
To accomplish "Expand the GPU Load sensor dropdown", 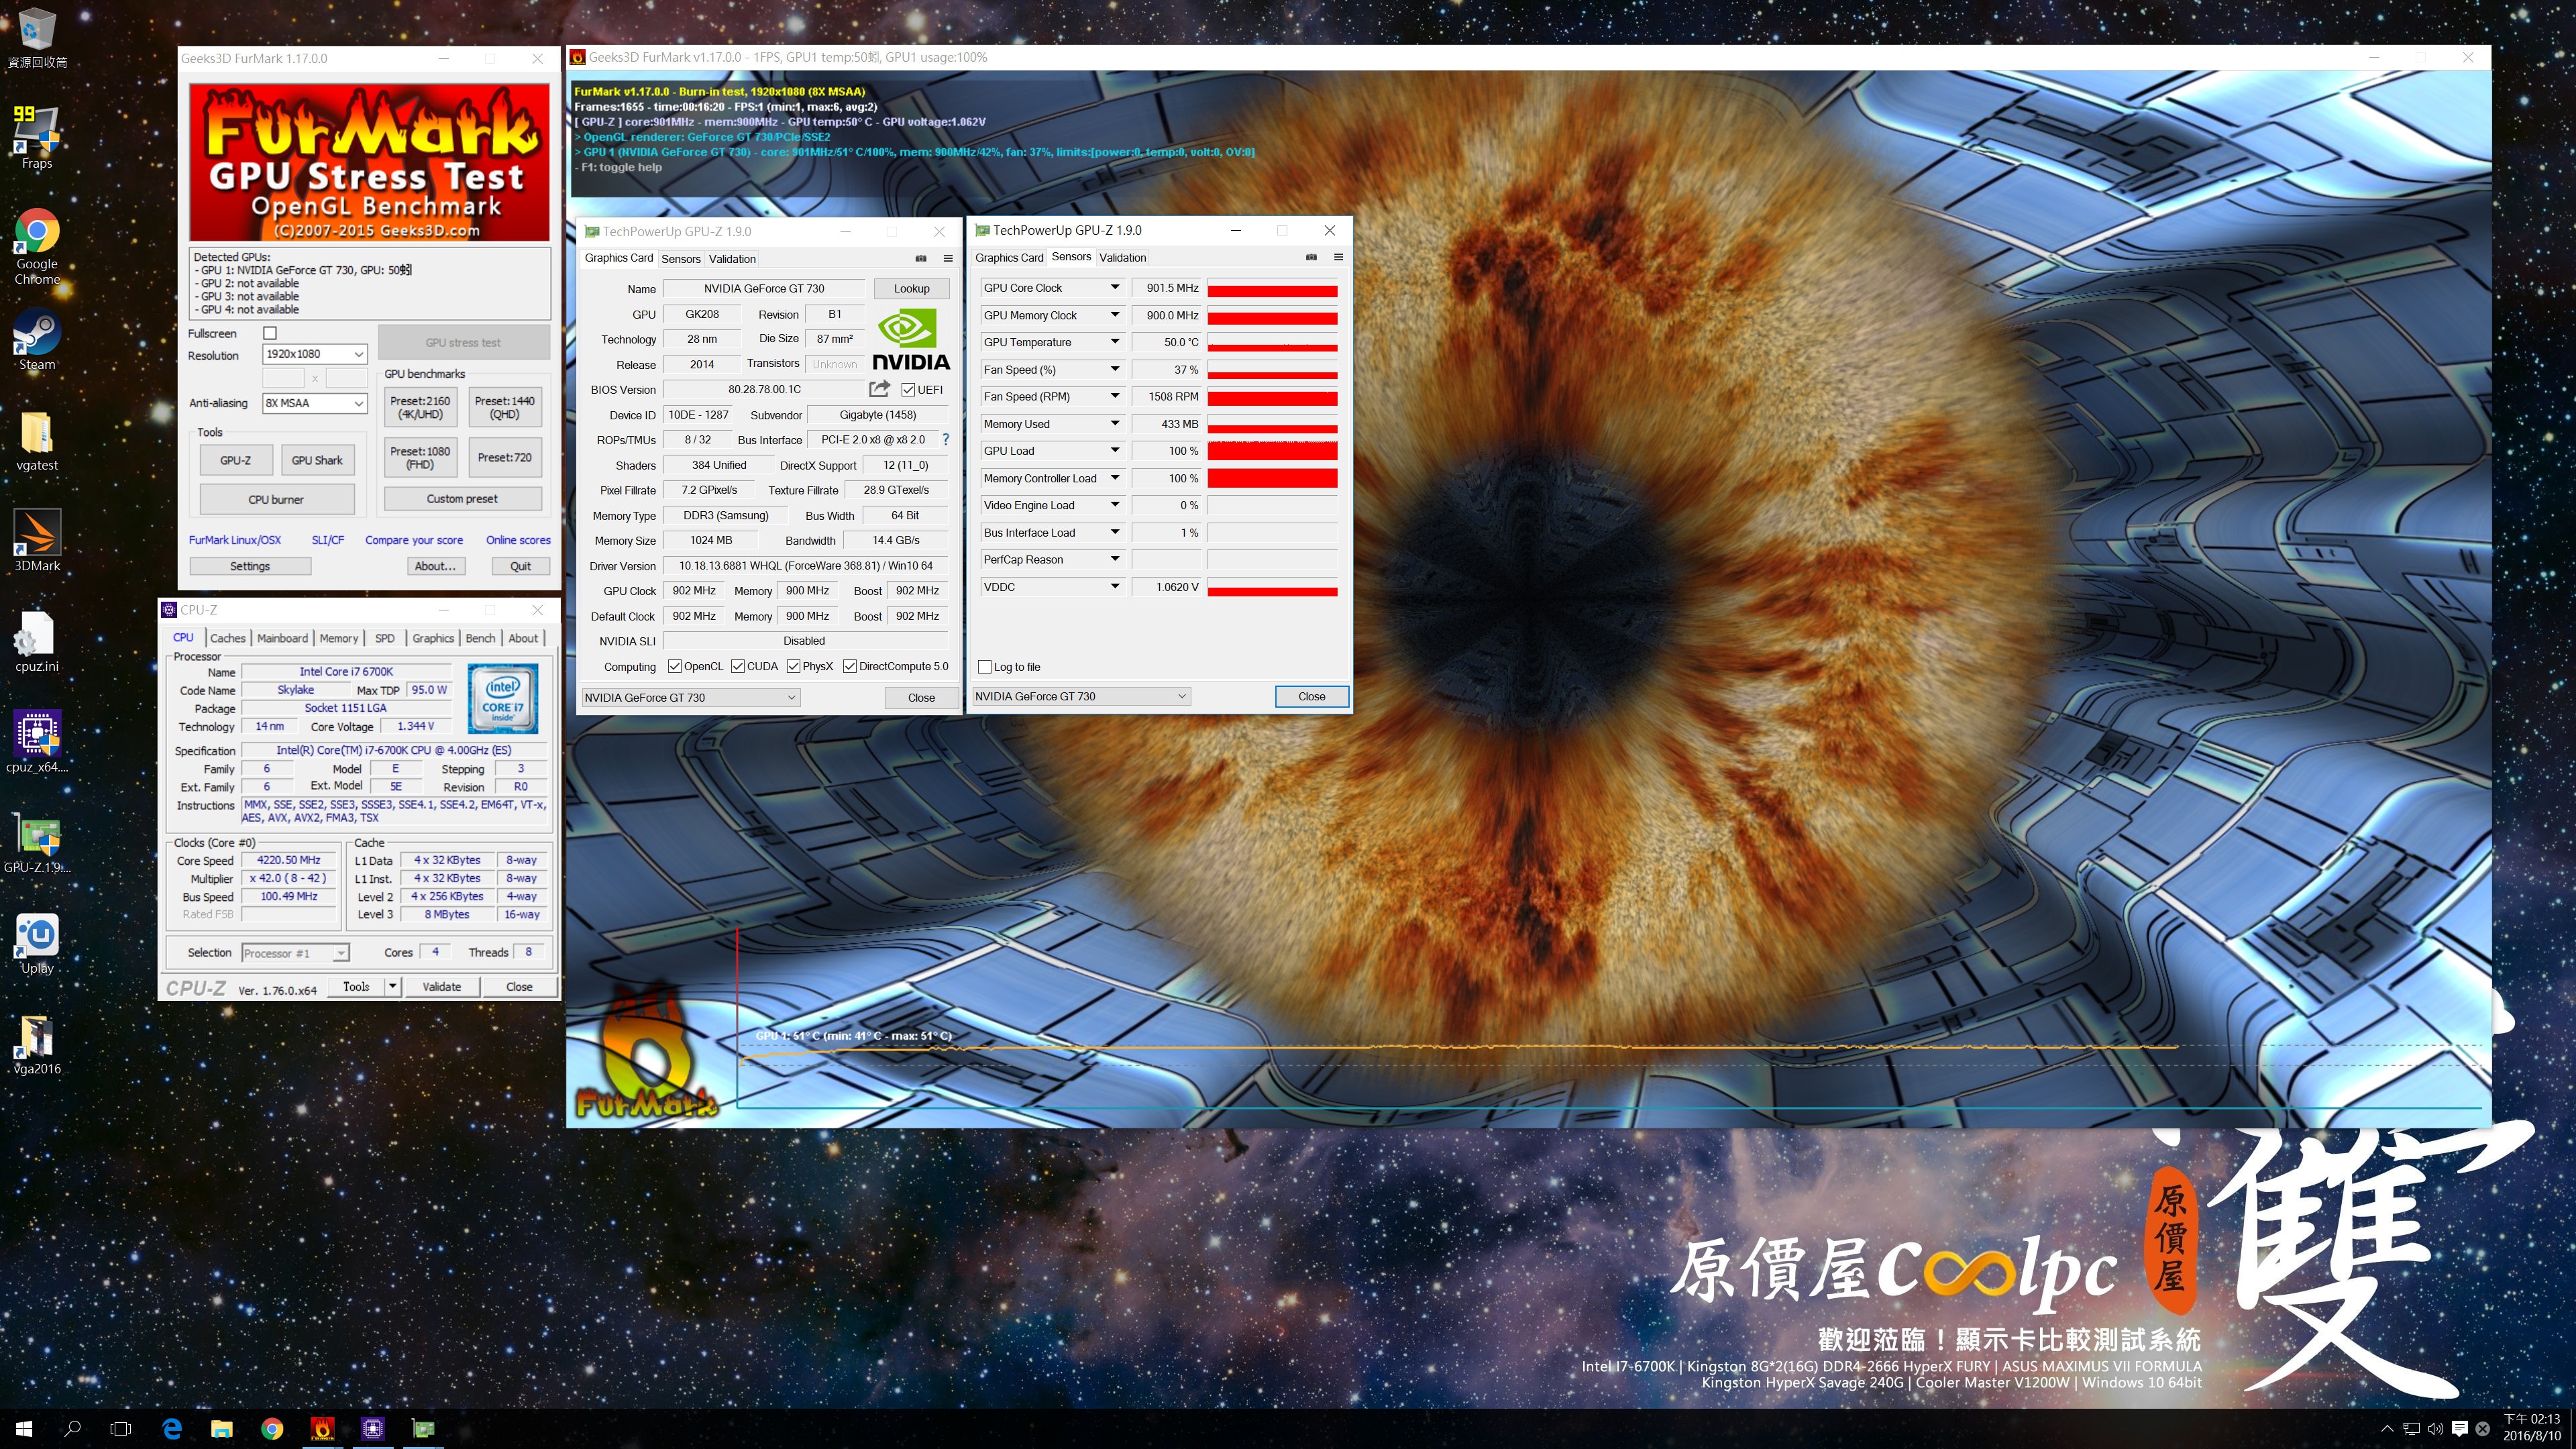I will pyautogui.click(x=1114, y=451).
